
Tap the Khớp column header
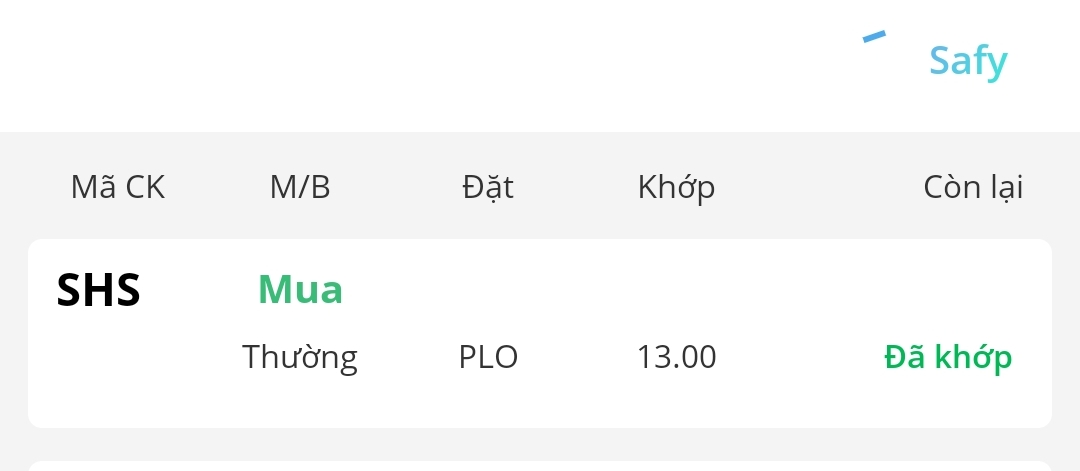(x=676, y=187)
